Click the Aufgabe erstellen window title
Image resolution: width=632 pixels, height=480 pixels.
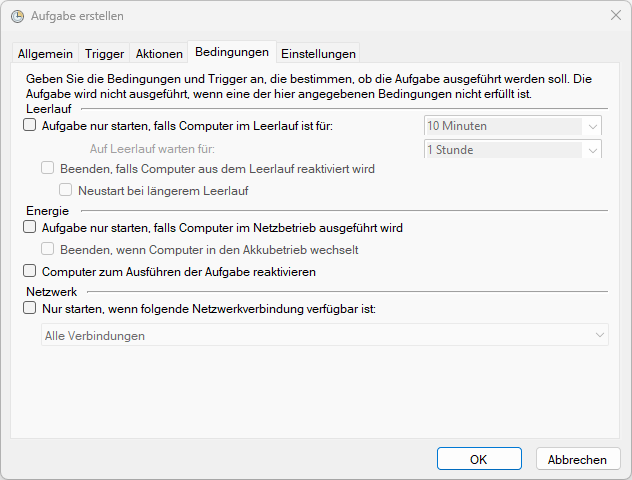click(x=77, y=16)
